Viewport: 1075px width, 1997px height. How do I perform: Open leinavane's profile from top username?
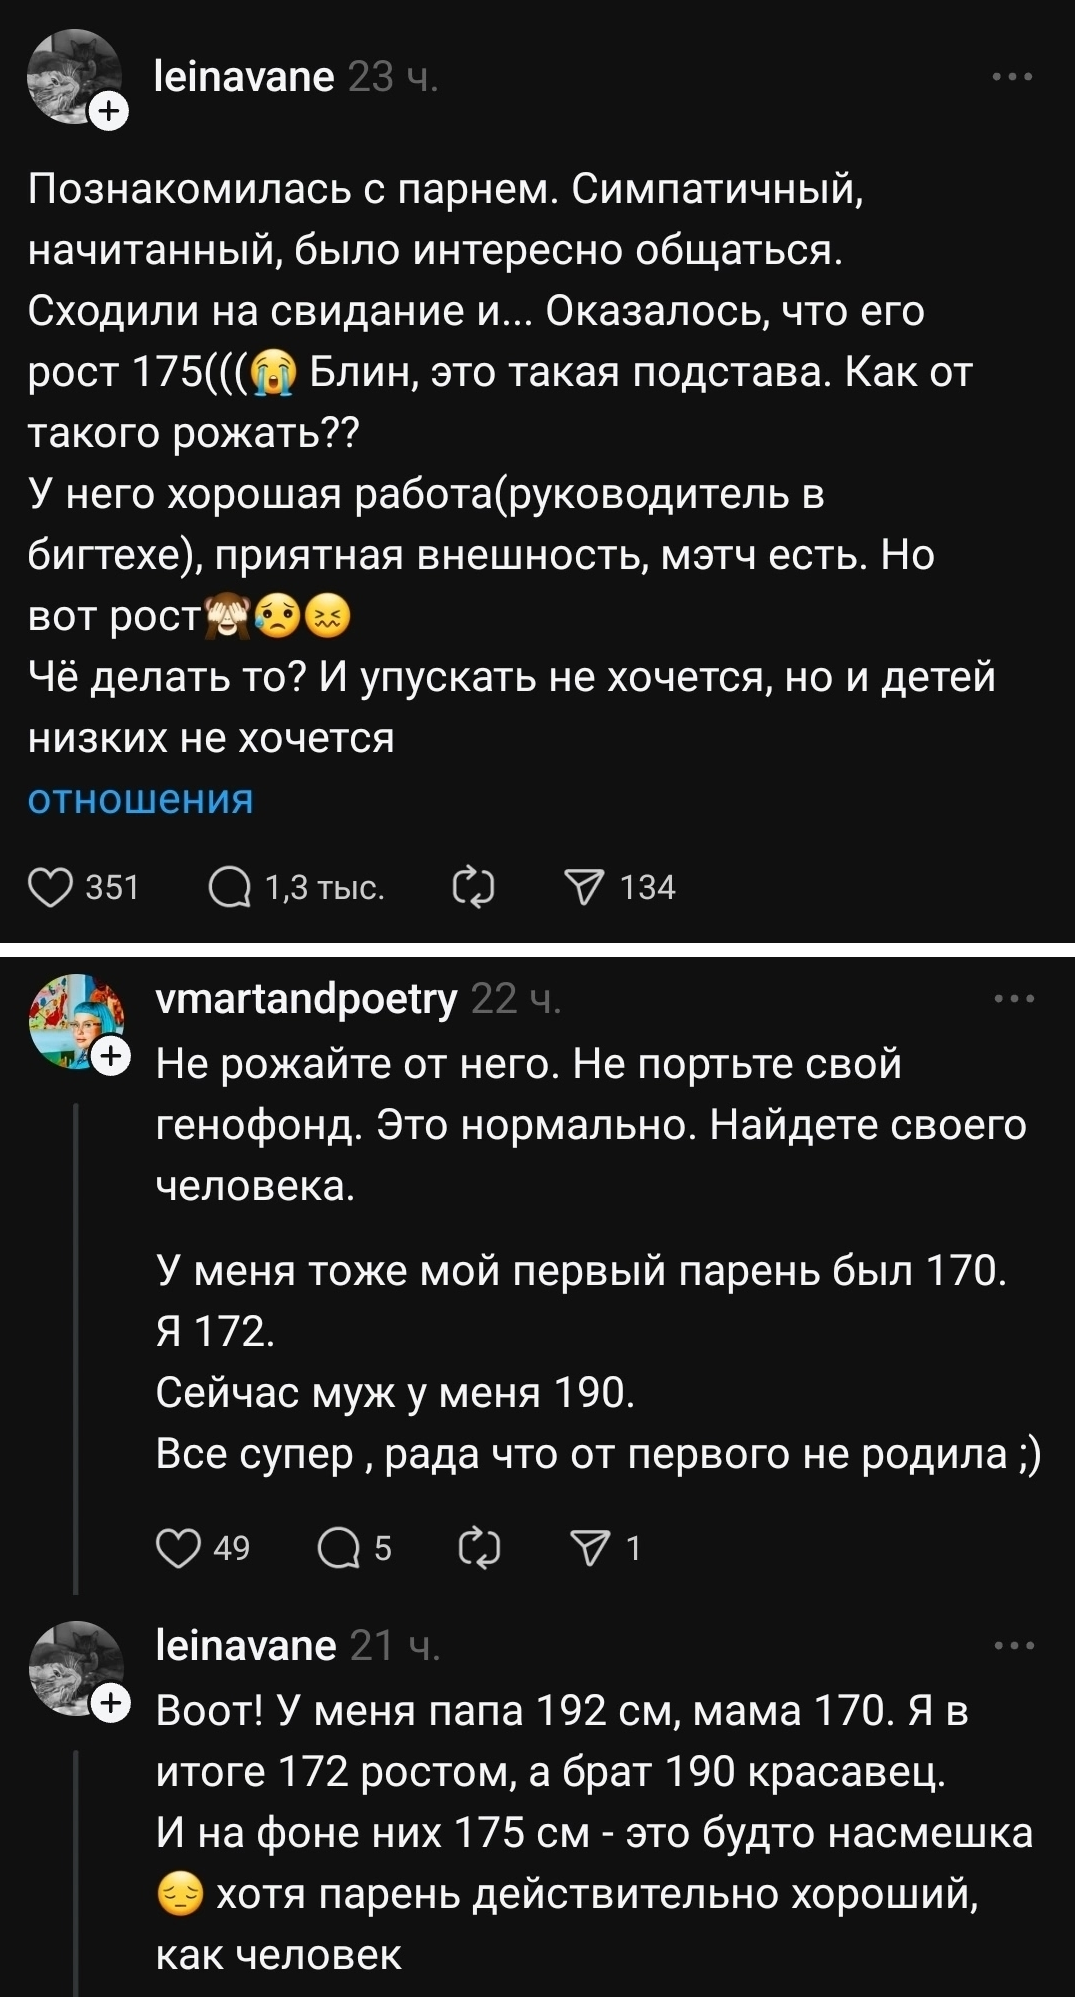click(x=244, y=77)
